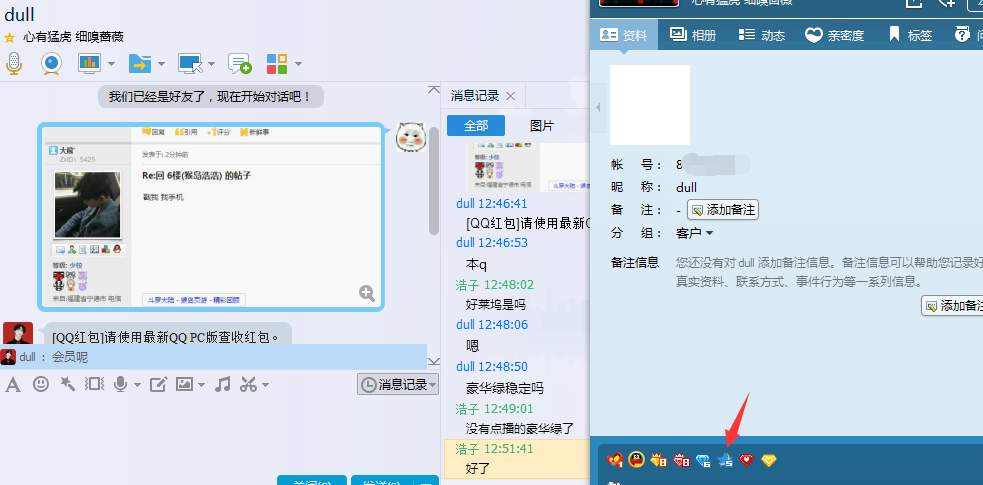
Task: Open the forum screenshot image in chat
Action: 211,217
